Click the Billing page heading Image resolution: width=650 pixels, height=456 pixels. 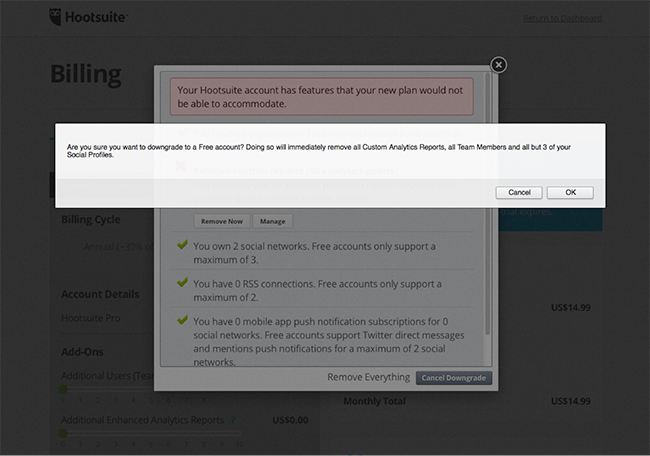[x=86, y=75]
